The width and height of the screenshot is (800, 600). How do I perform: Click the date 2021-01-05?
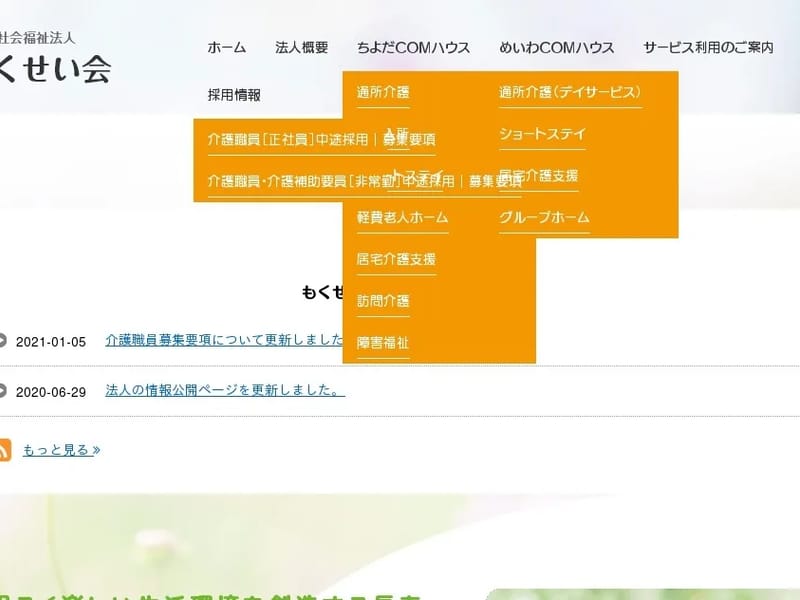(51, 342)
